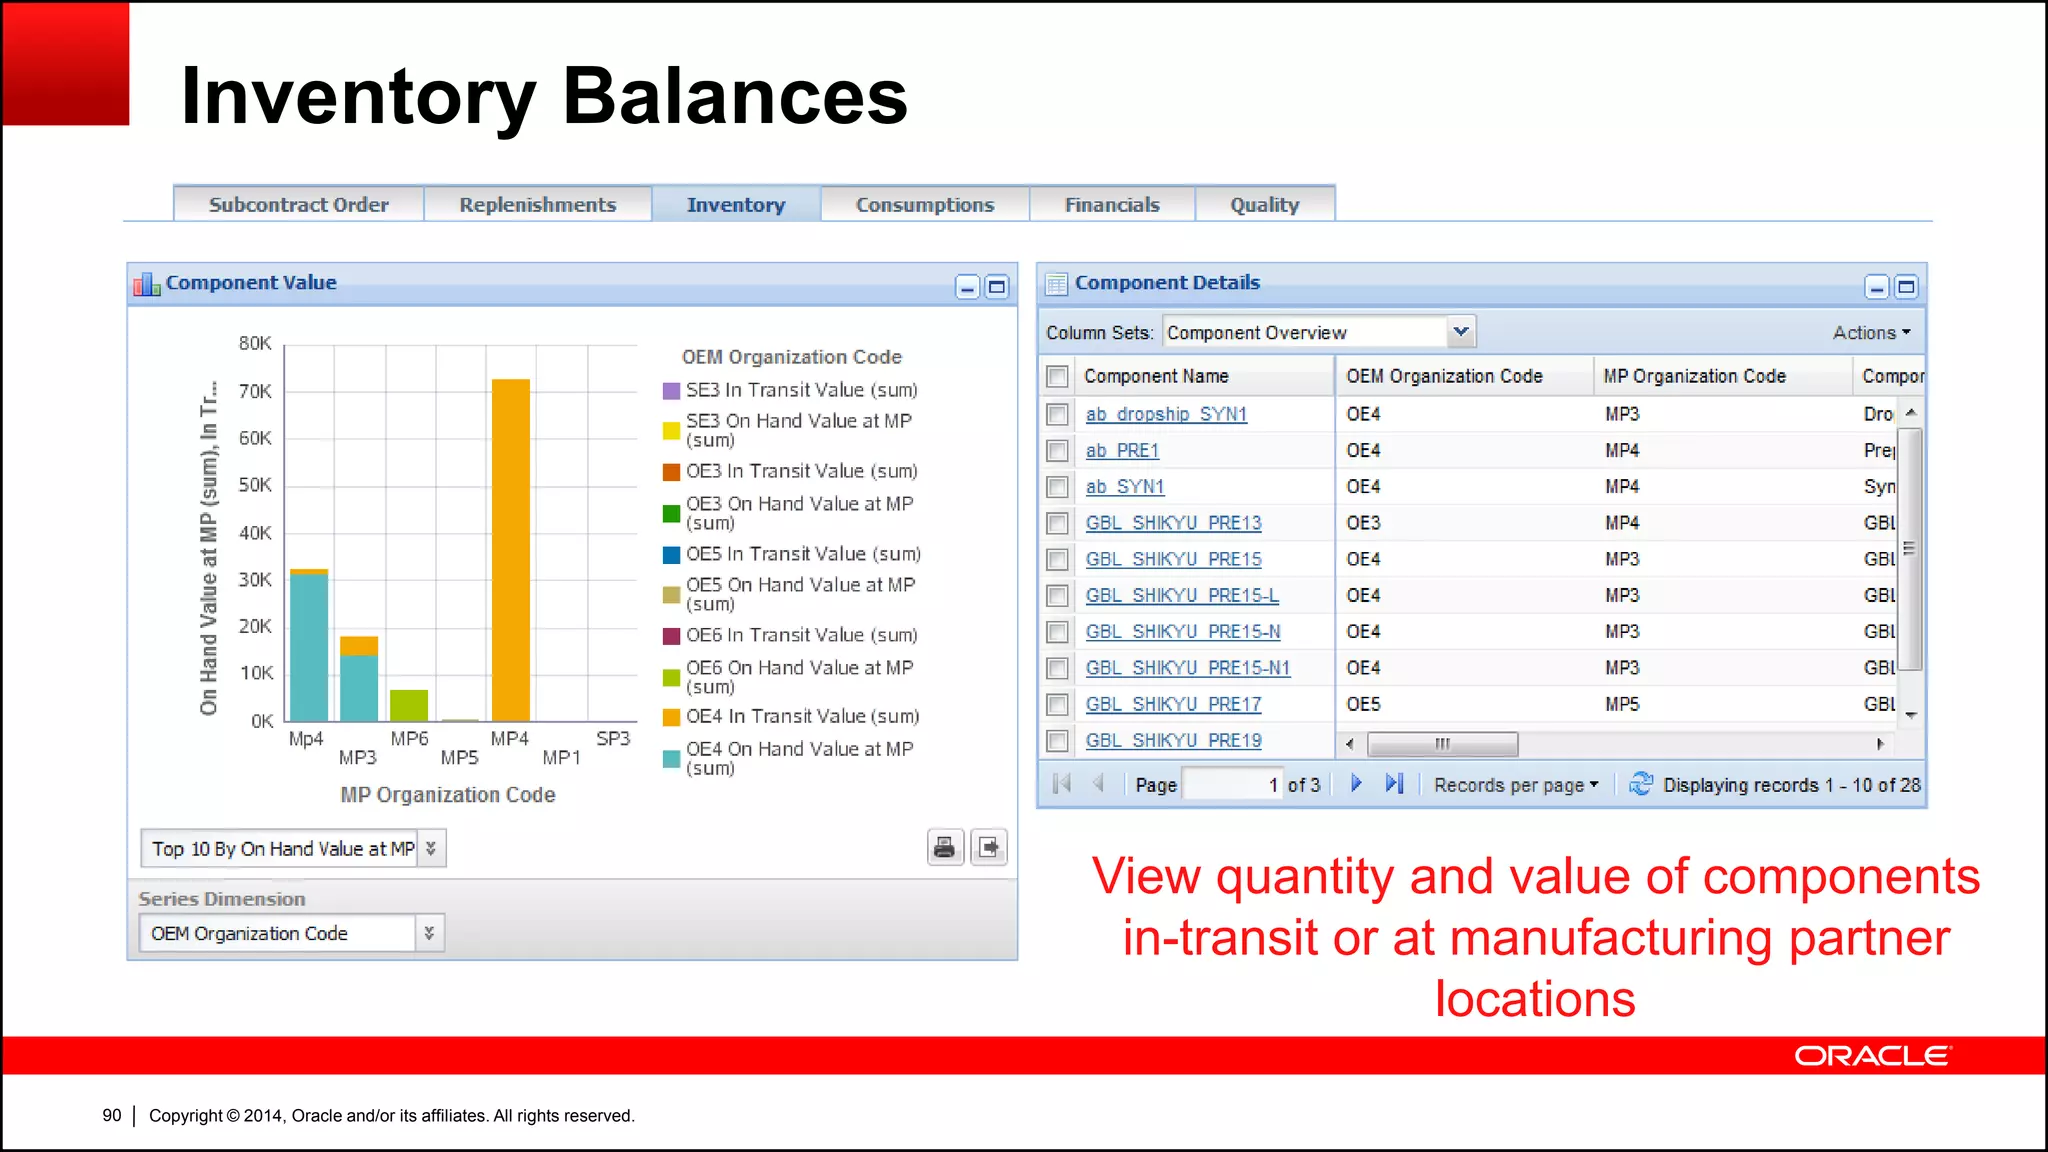Refresh the Component Details records
Screen dimensions: 2048x1152
1641,784
